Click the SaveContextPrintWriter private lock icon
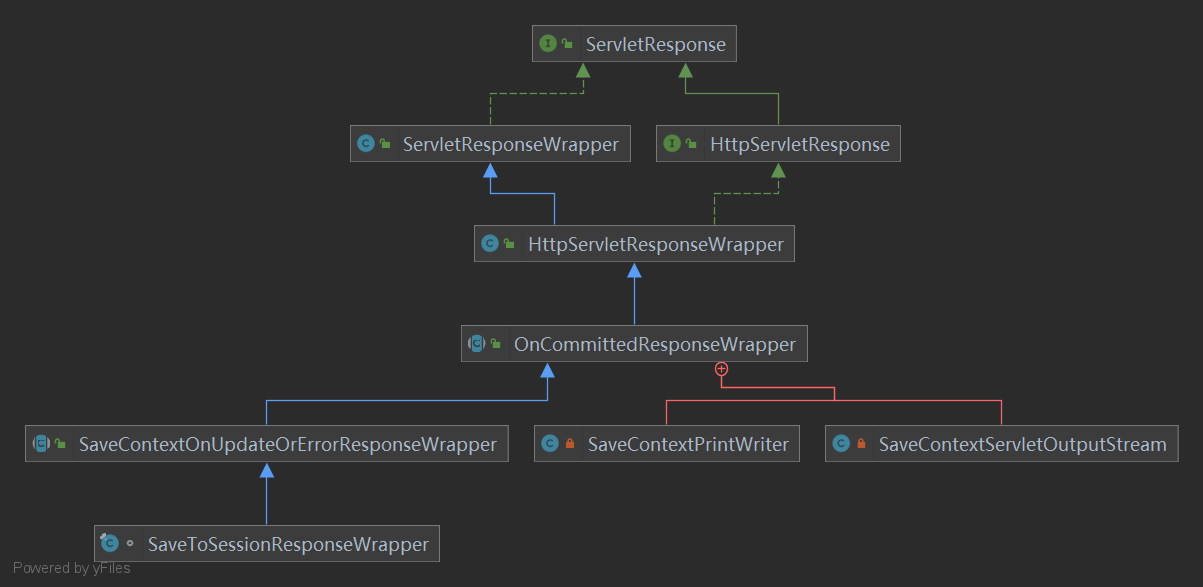This screenshot has width=1203, height=587. [569, 444]
